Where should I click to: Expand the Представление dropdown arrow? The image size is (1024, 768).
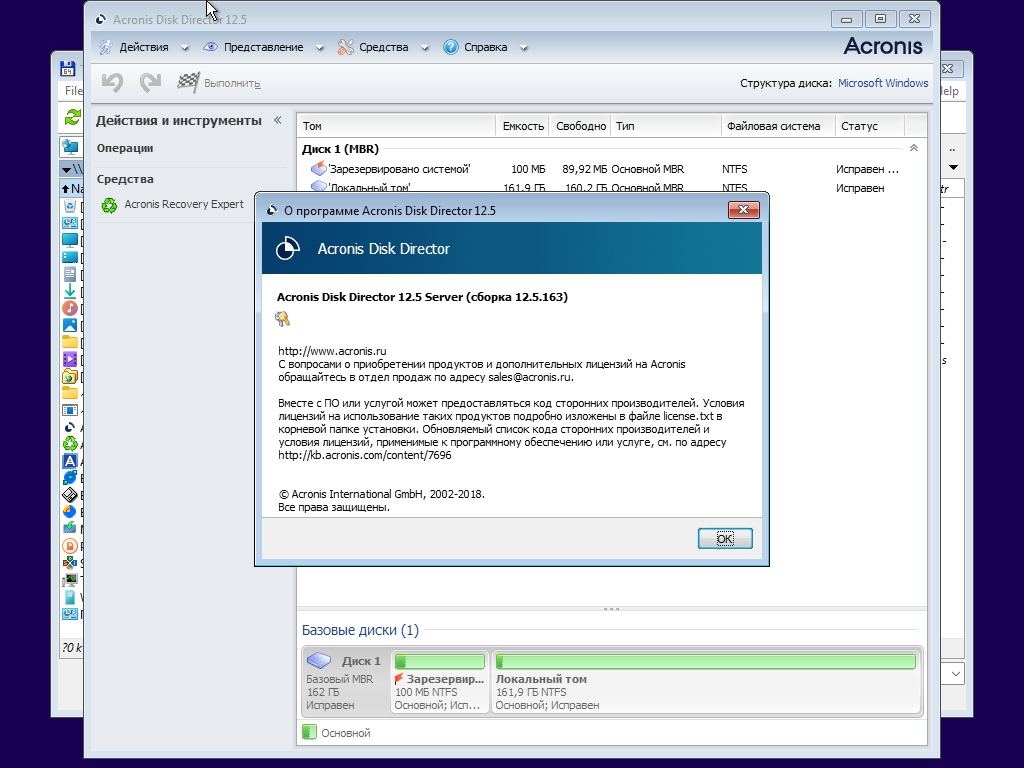pyautogui.click(x=319, y=48)
